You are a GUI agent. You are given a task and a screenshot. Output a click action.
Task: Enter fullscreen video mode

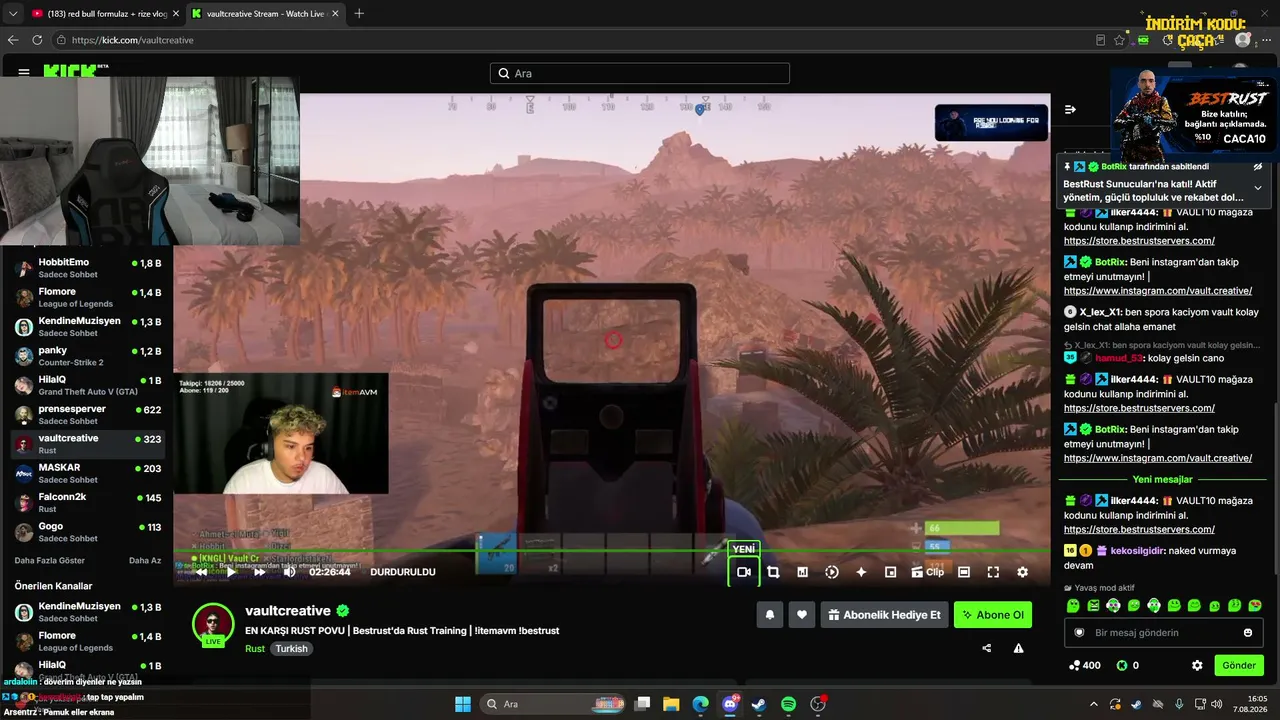click(x=993, y=572)
